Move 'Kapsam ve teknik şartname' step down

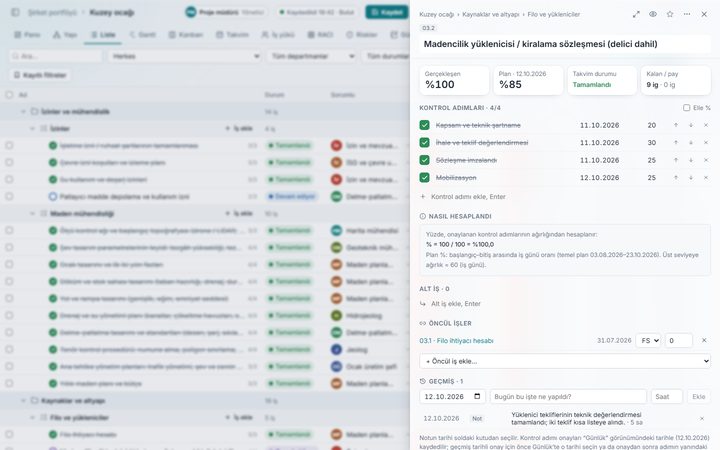coord(691,125)
